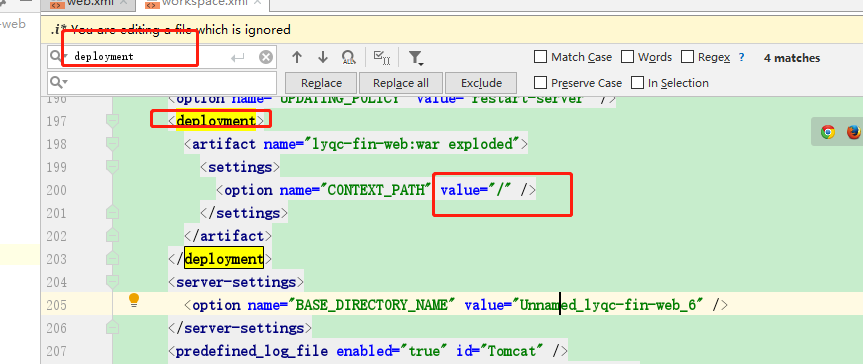Click highlighted deployment tag on line 197
The width and height of the screenshot is (863, 364).
(x=216, y=121)
